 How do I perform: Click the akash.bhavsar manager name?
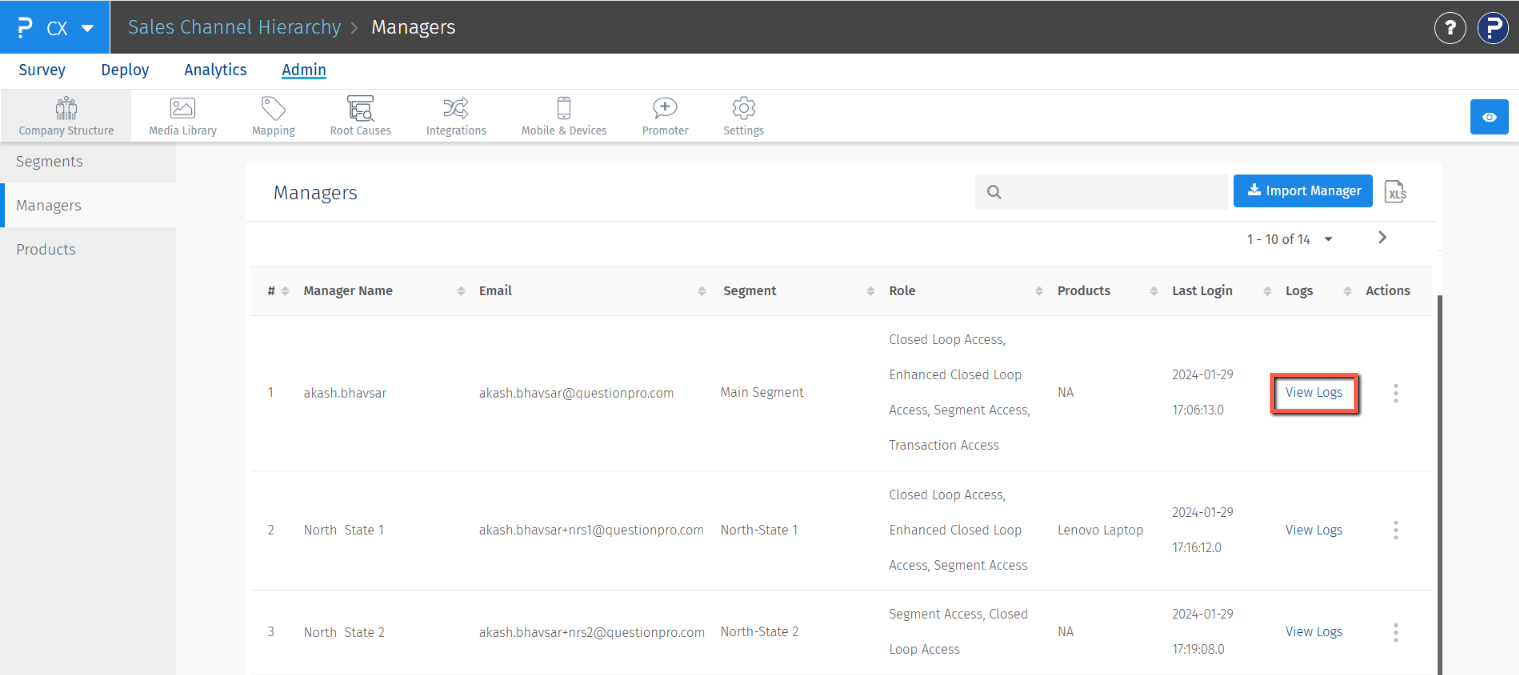(345, 393)
